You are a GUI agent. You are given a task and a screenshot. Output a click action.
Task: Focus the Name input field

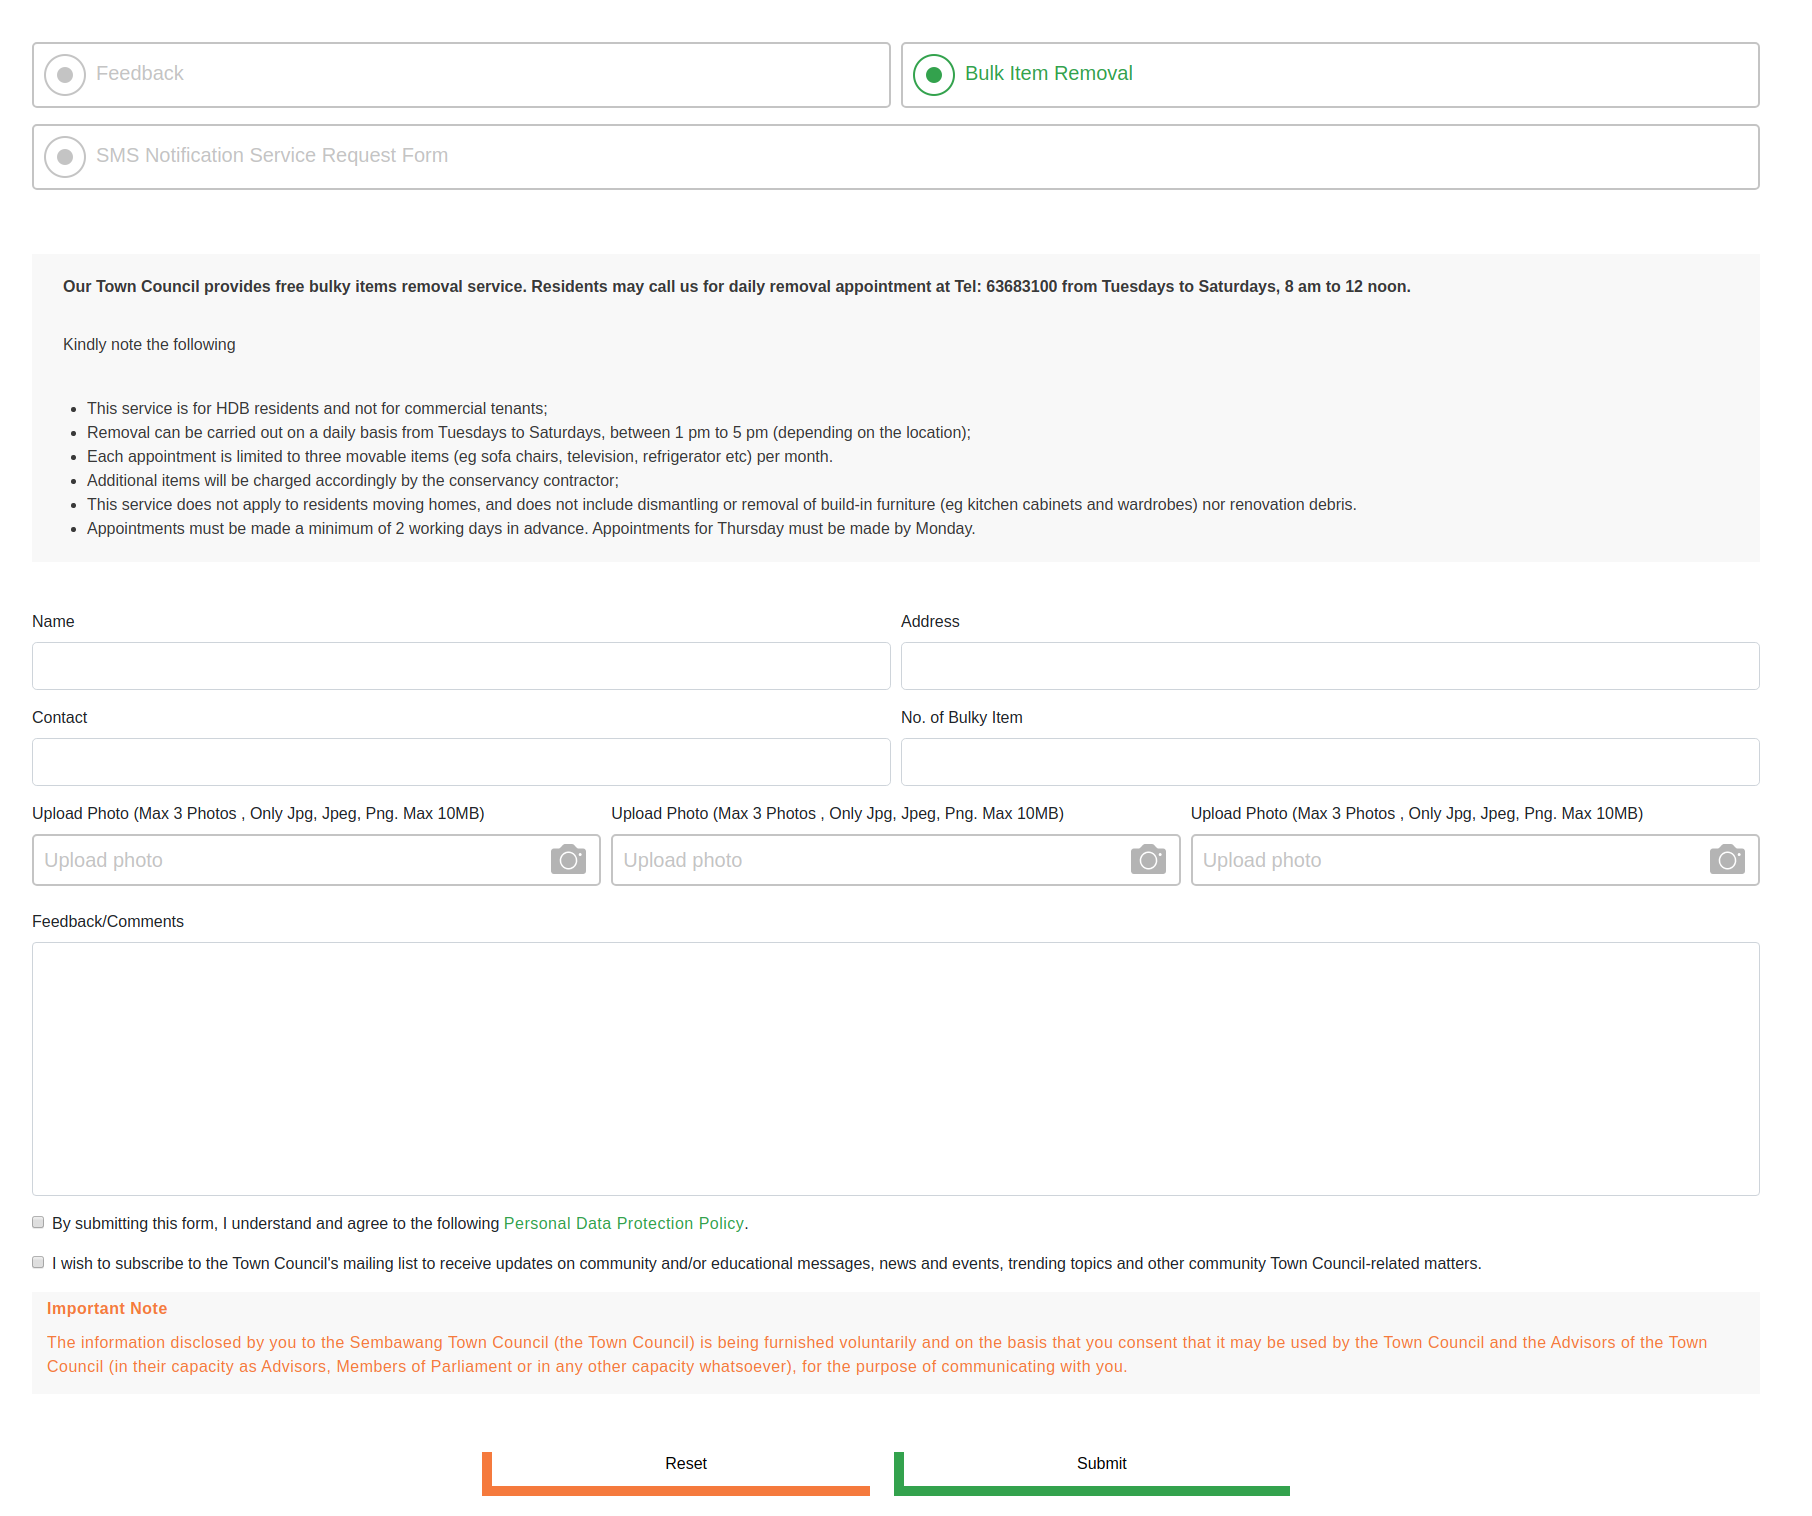tap(461, 666)
